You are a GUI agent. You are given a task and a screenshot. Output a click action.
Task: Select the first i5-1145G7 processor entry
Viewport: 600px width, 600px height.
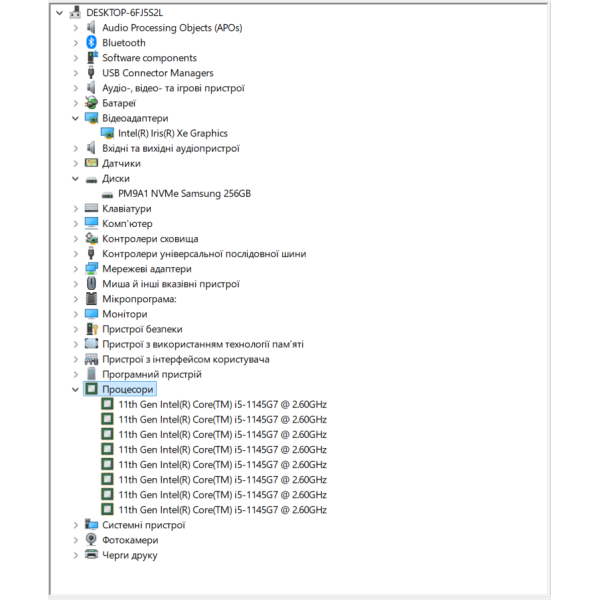tap(222, 404)
